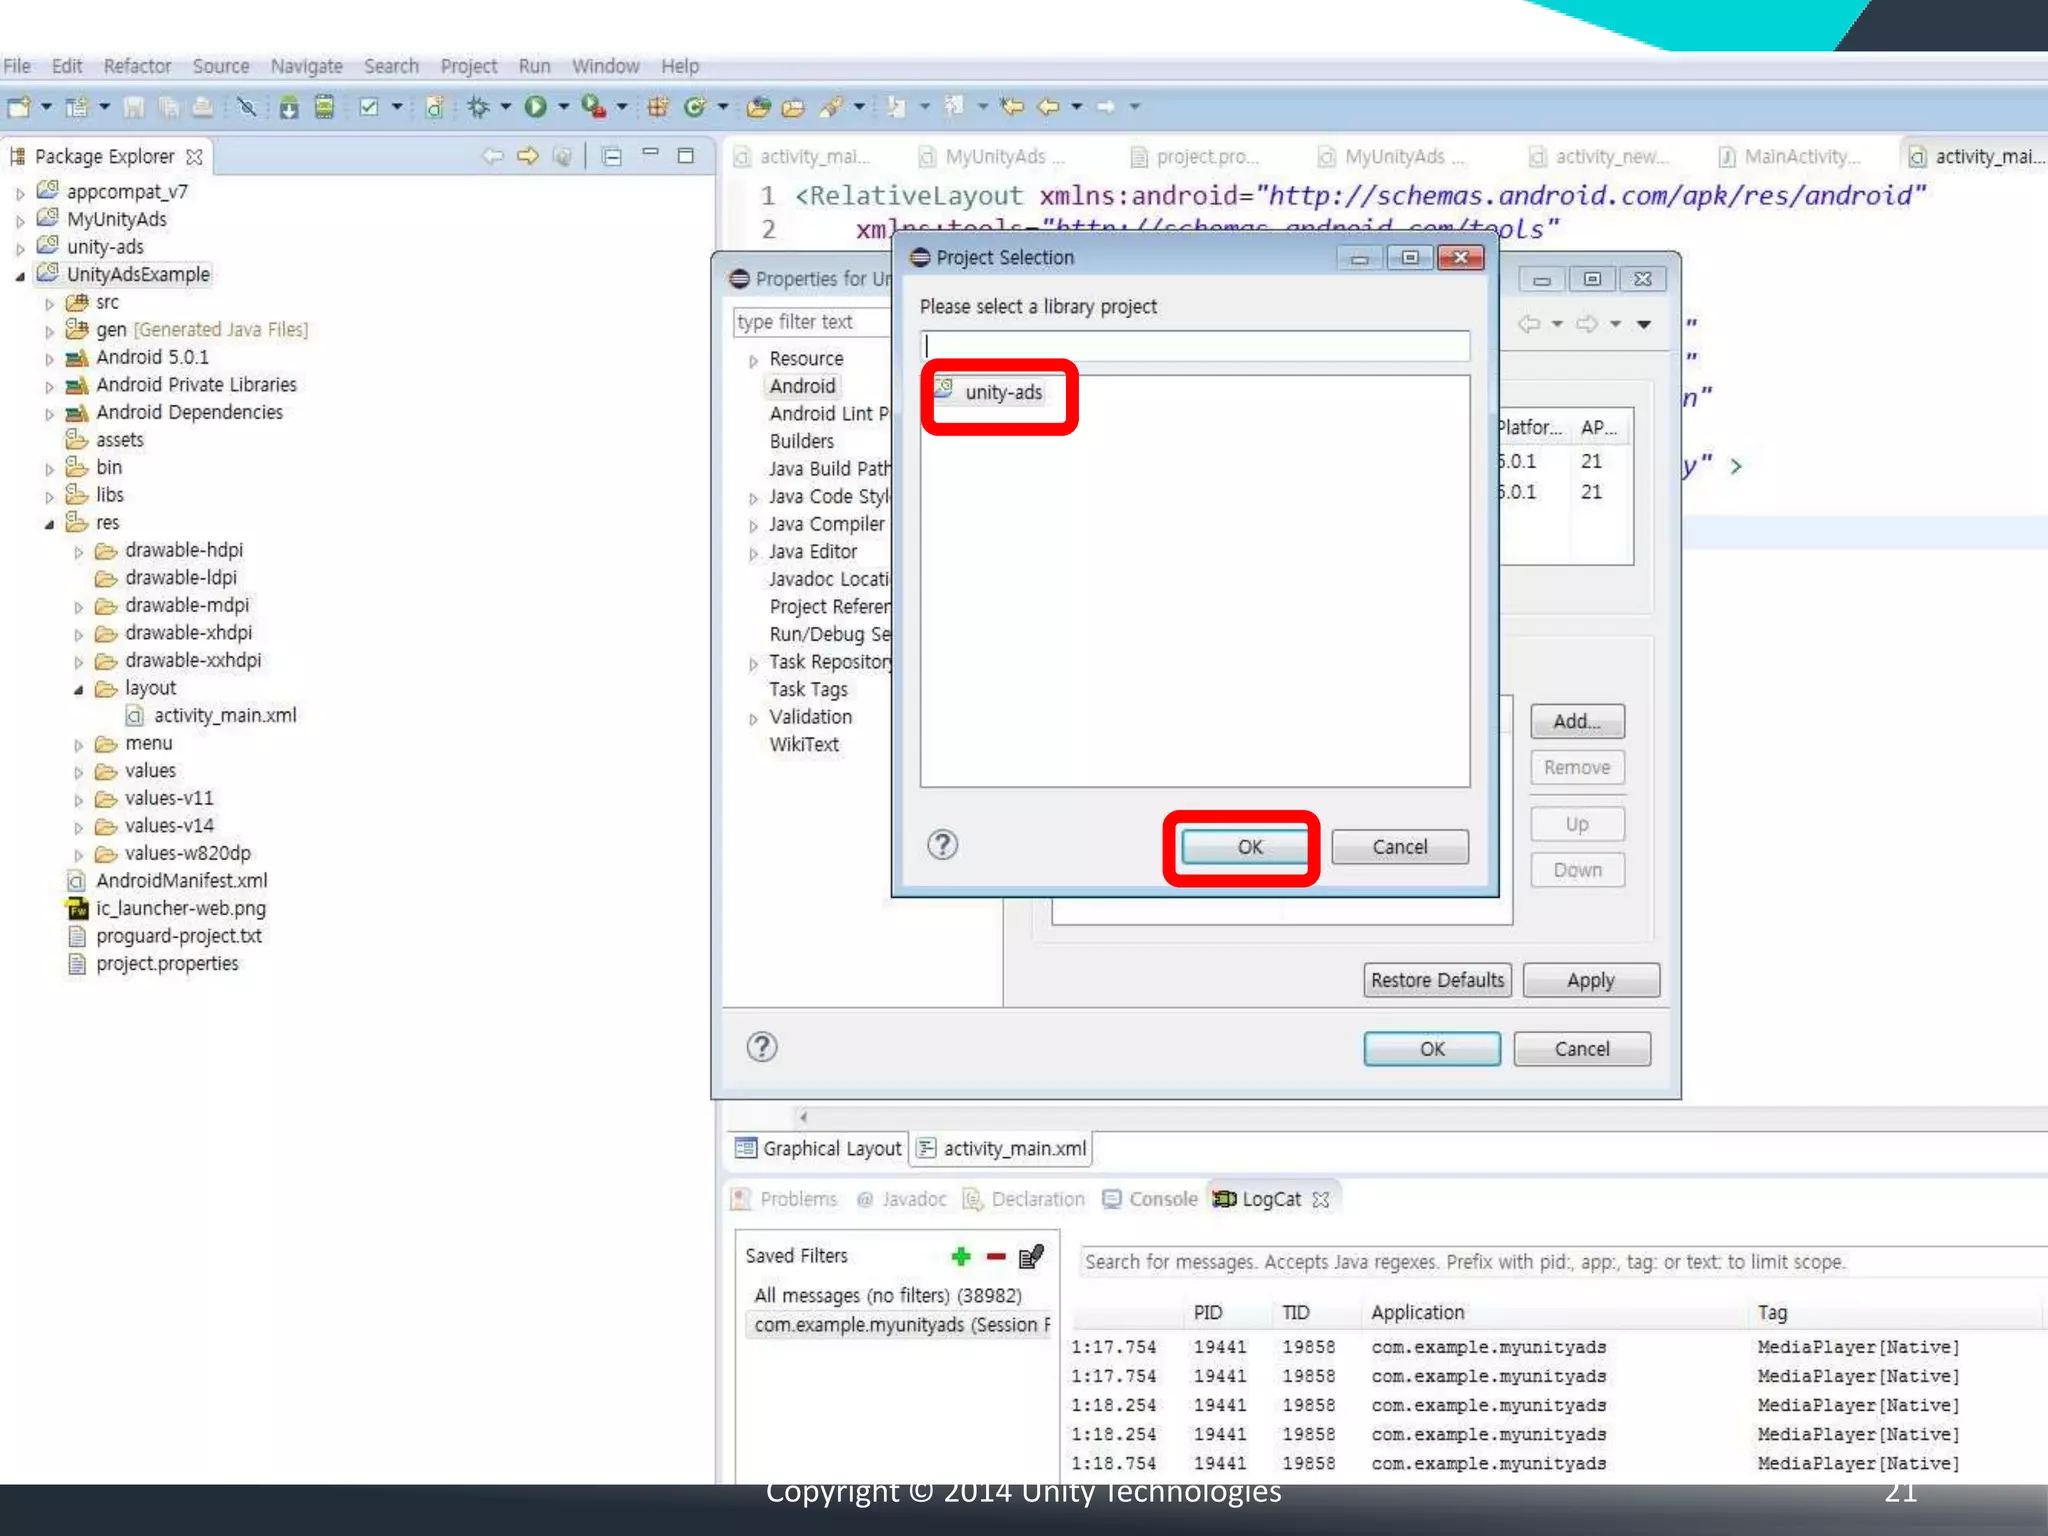Click OK in the Properties dialog
2048x1536 pixels.
coord(1432,1049)
